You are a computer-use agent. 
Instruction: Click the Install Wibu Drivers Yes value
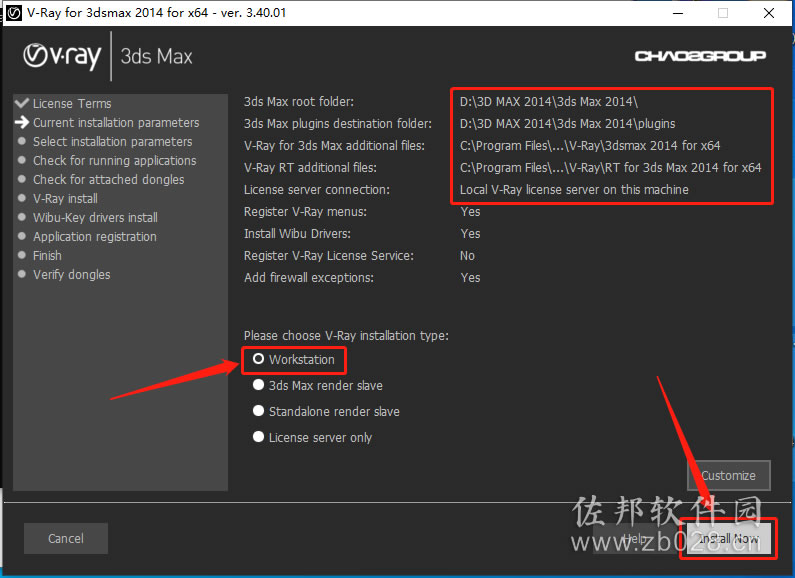[x=470, y=234]
